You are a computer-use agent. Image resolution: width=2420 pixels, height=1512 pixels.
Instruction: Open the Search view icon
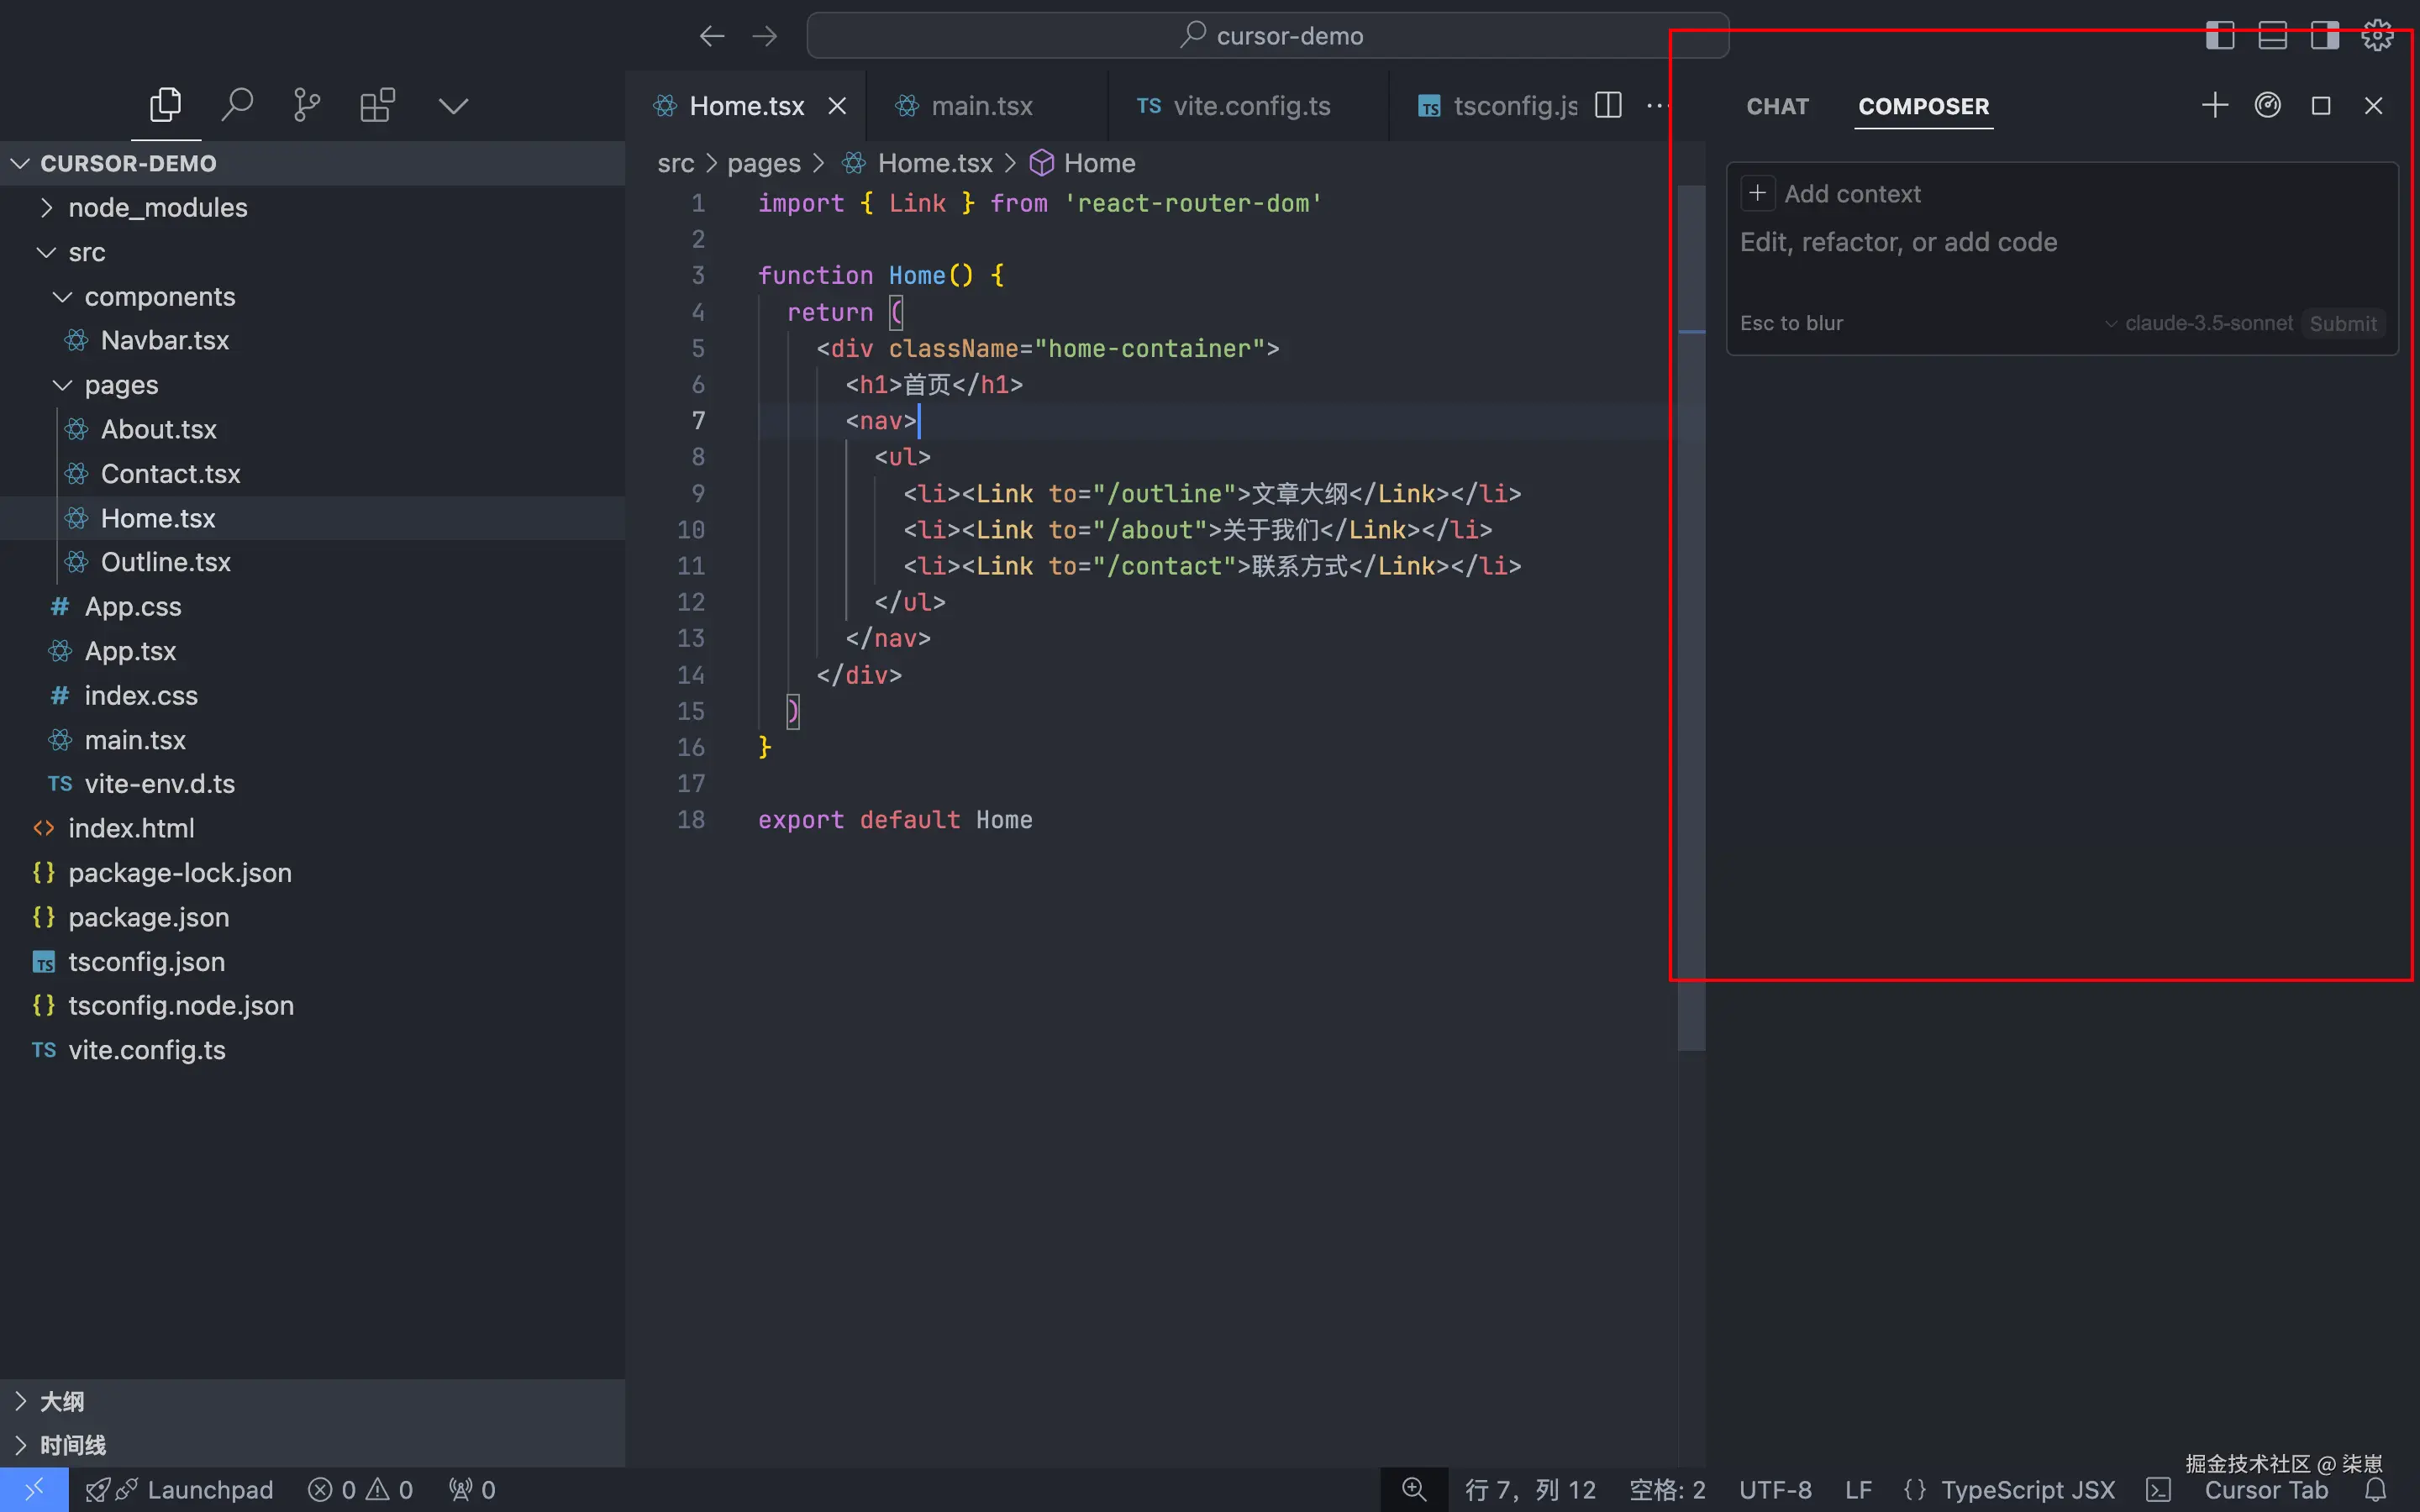click(x=237, y=105)
